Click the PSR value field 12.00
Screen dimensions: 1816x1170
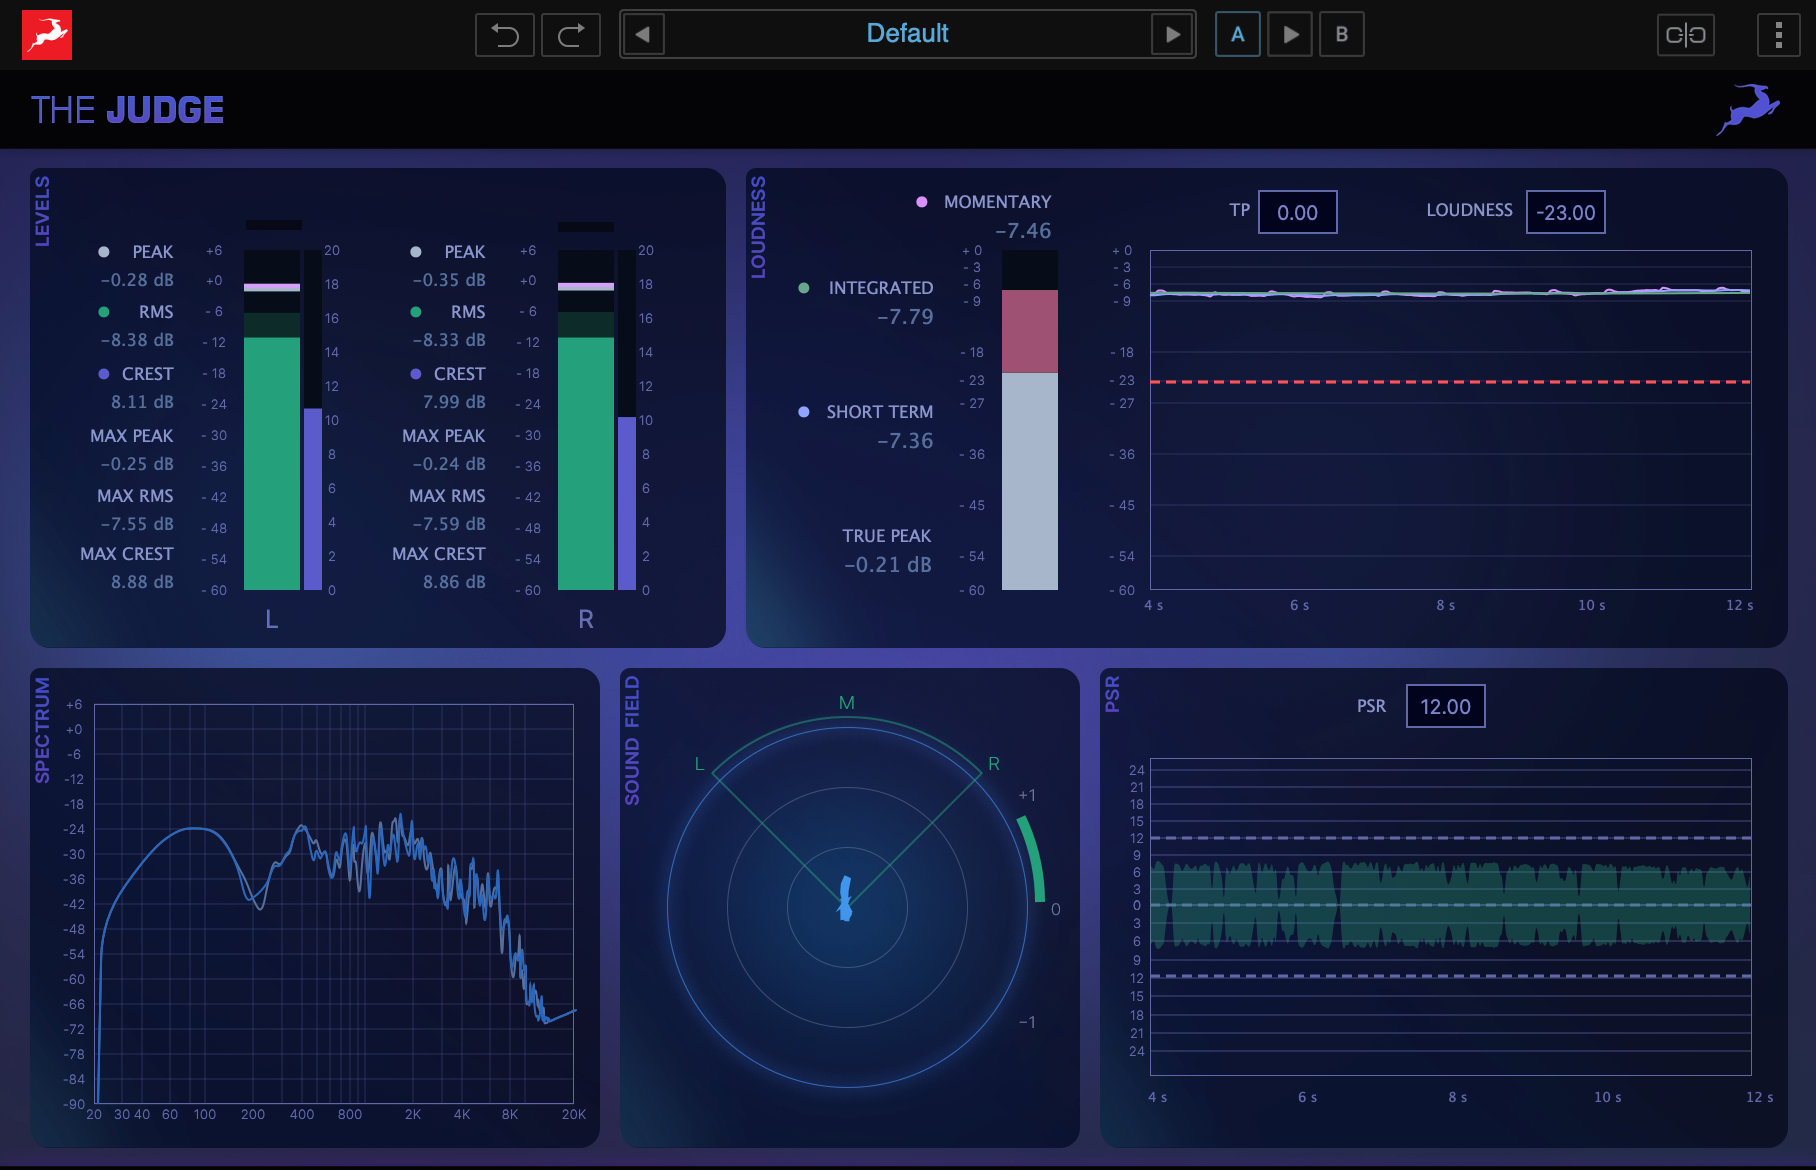click(1445, 706)
